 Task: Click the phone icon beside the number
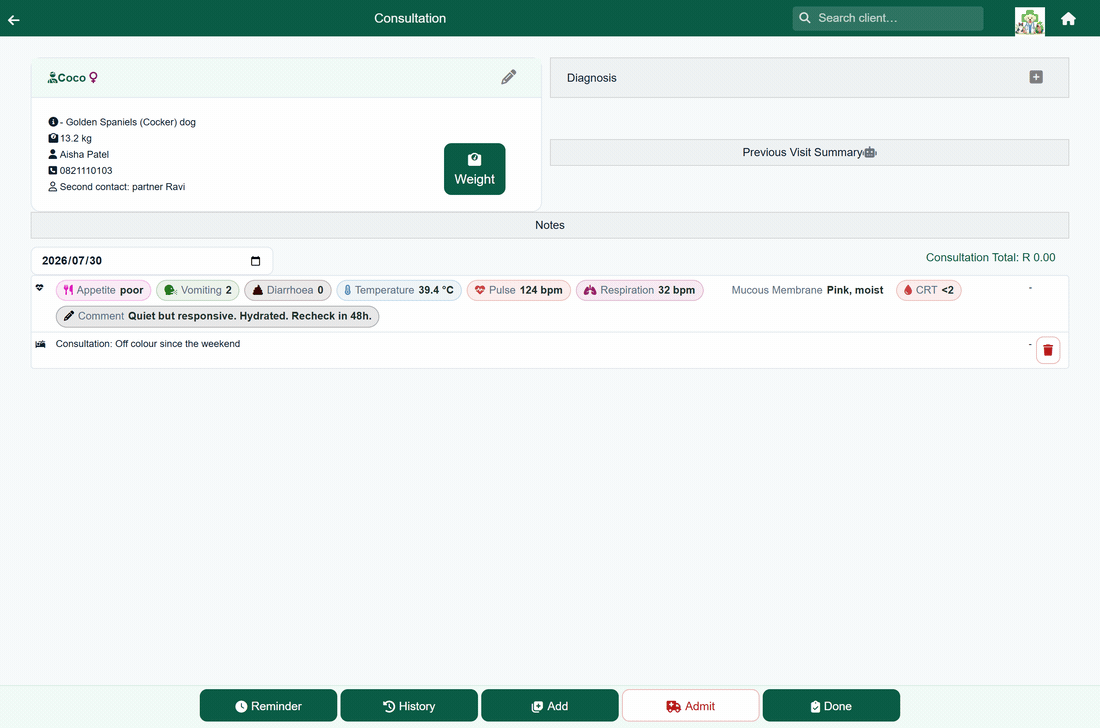coord(53,170)
